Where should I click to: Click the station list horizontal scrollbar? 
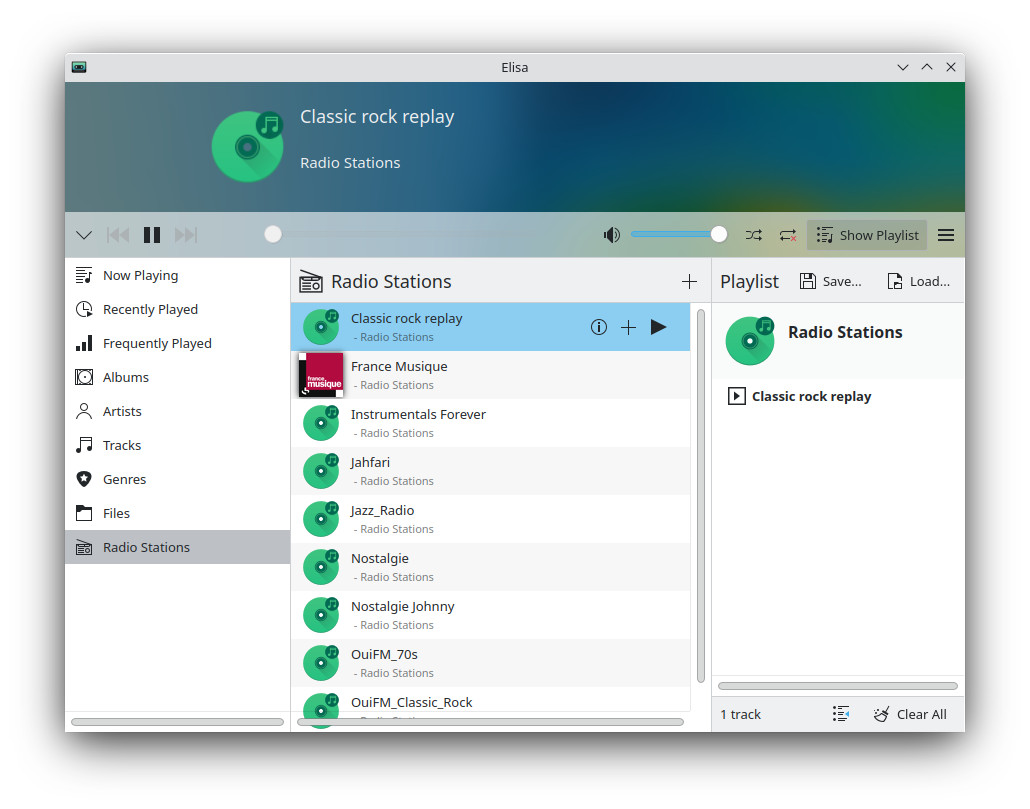pos(490,722)
